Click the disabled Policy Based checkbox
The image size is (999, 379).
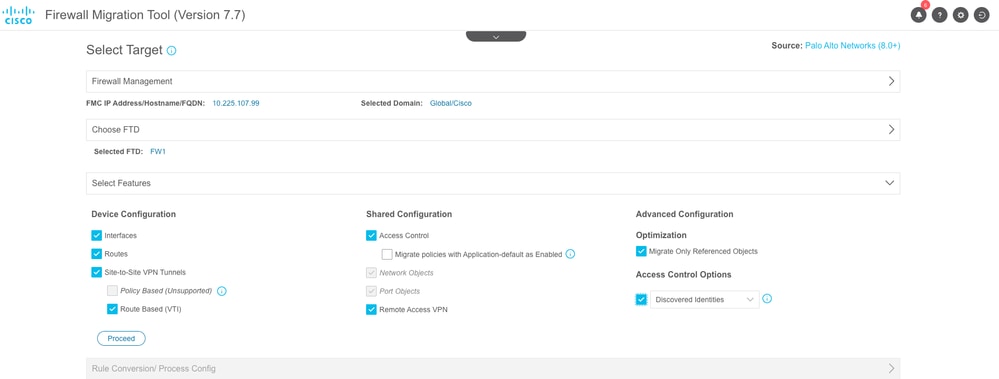point(112,291)
